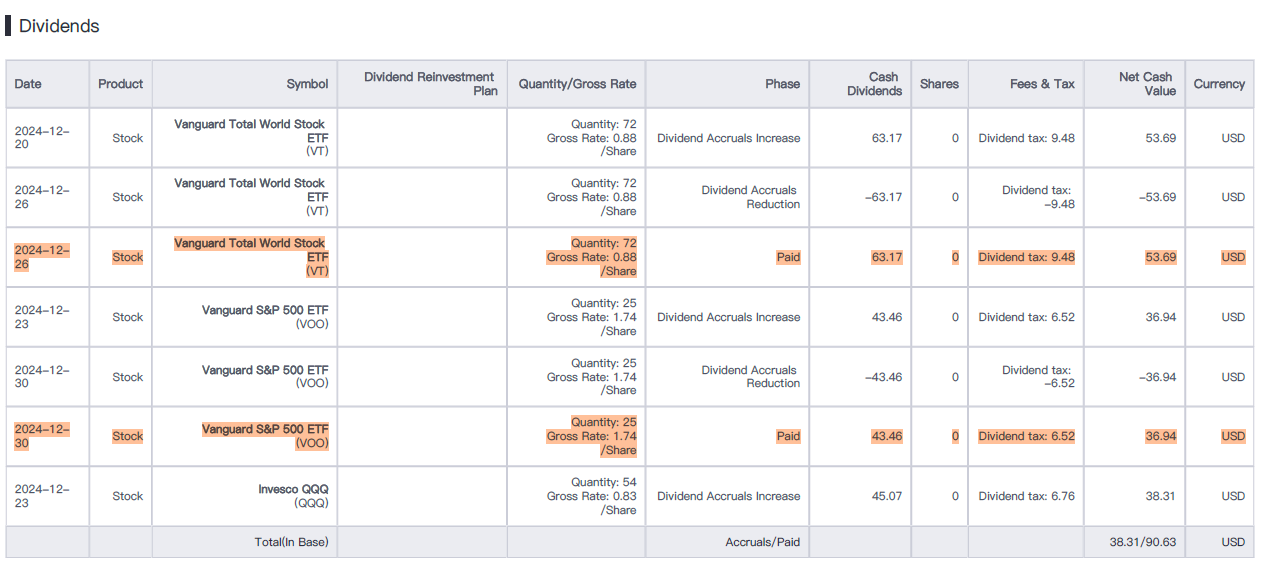Click the 38.31/90.63 total value
The width and height of the screenshot is (1262, 570).
coord(1143,542)
